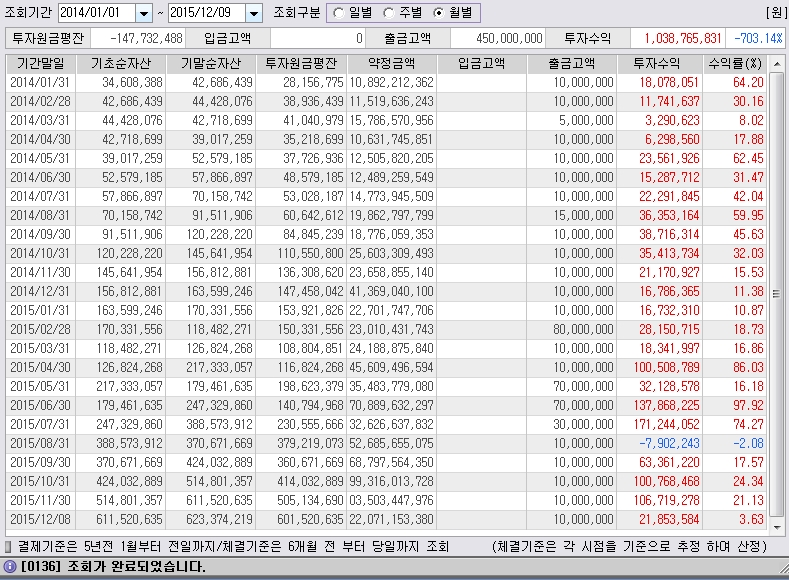Select the 일별 (daily) radio button
This screenshot has width=789, height=580.
point(339,13)
